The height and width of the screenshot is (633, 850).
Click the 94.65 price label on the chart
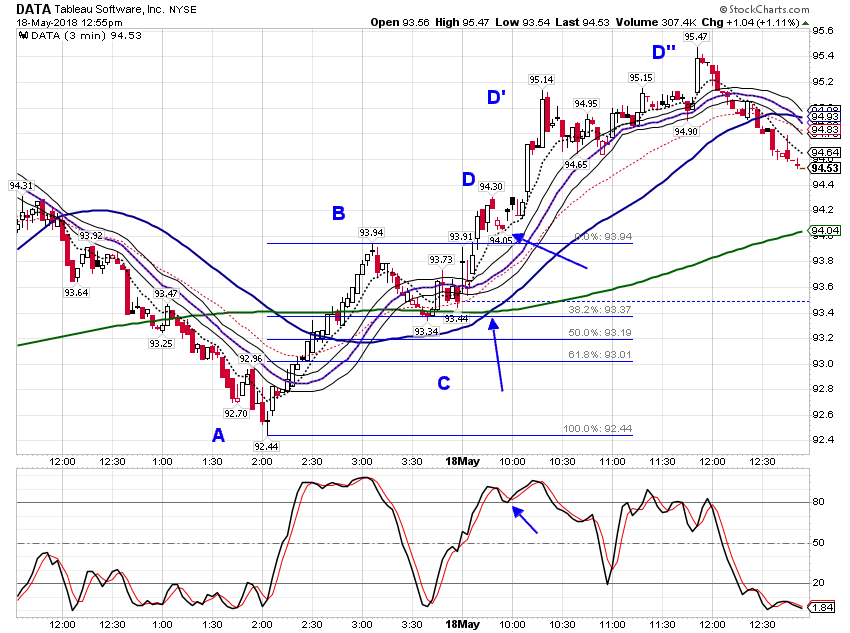click(575, 165)
